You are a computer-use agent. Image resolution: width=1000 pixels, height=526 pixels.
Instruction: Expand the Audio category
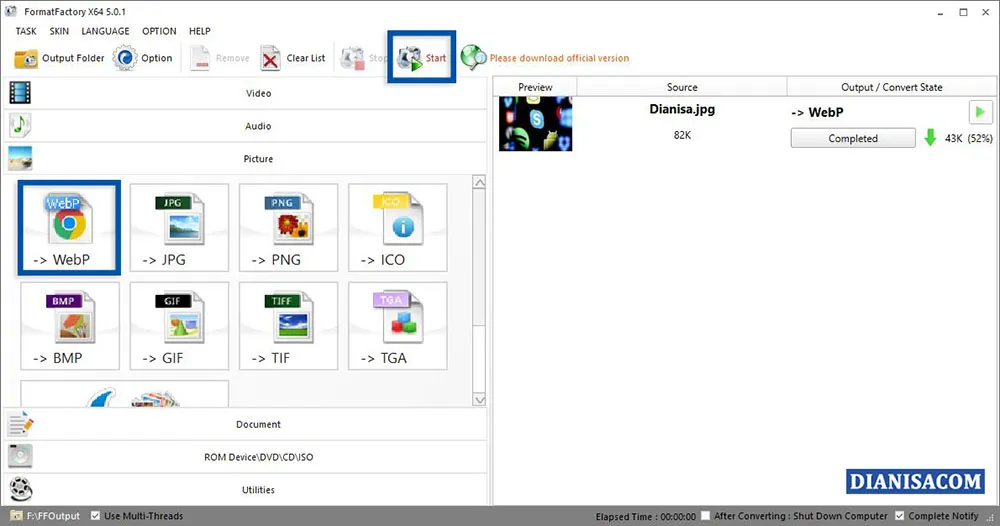coord(246,126)
